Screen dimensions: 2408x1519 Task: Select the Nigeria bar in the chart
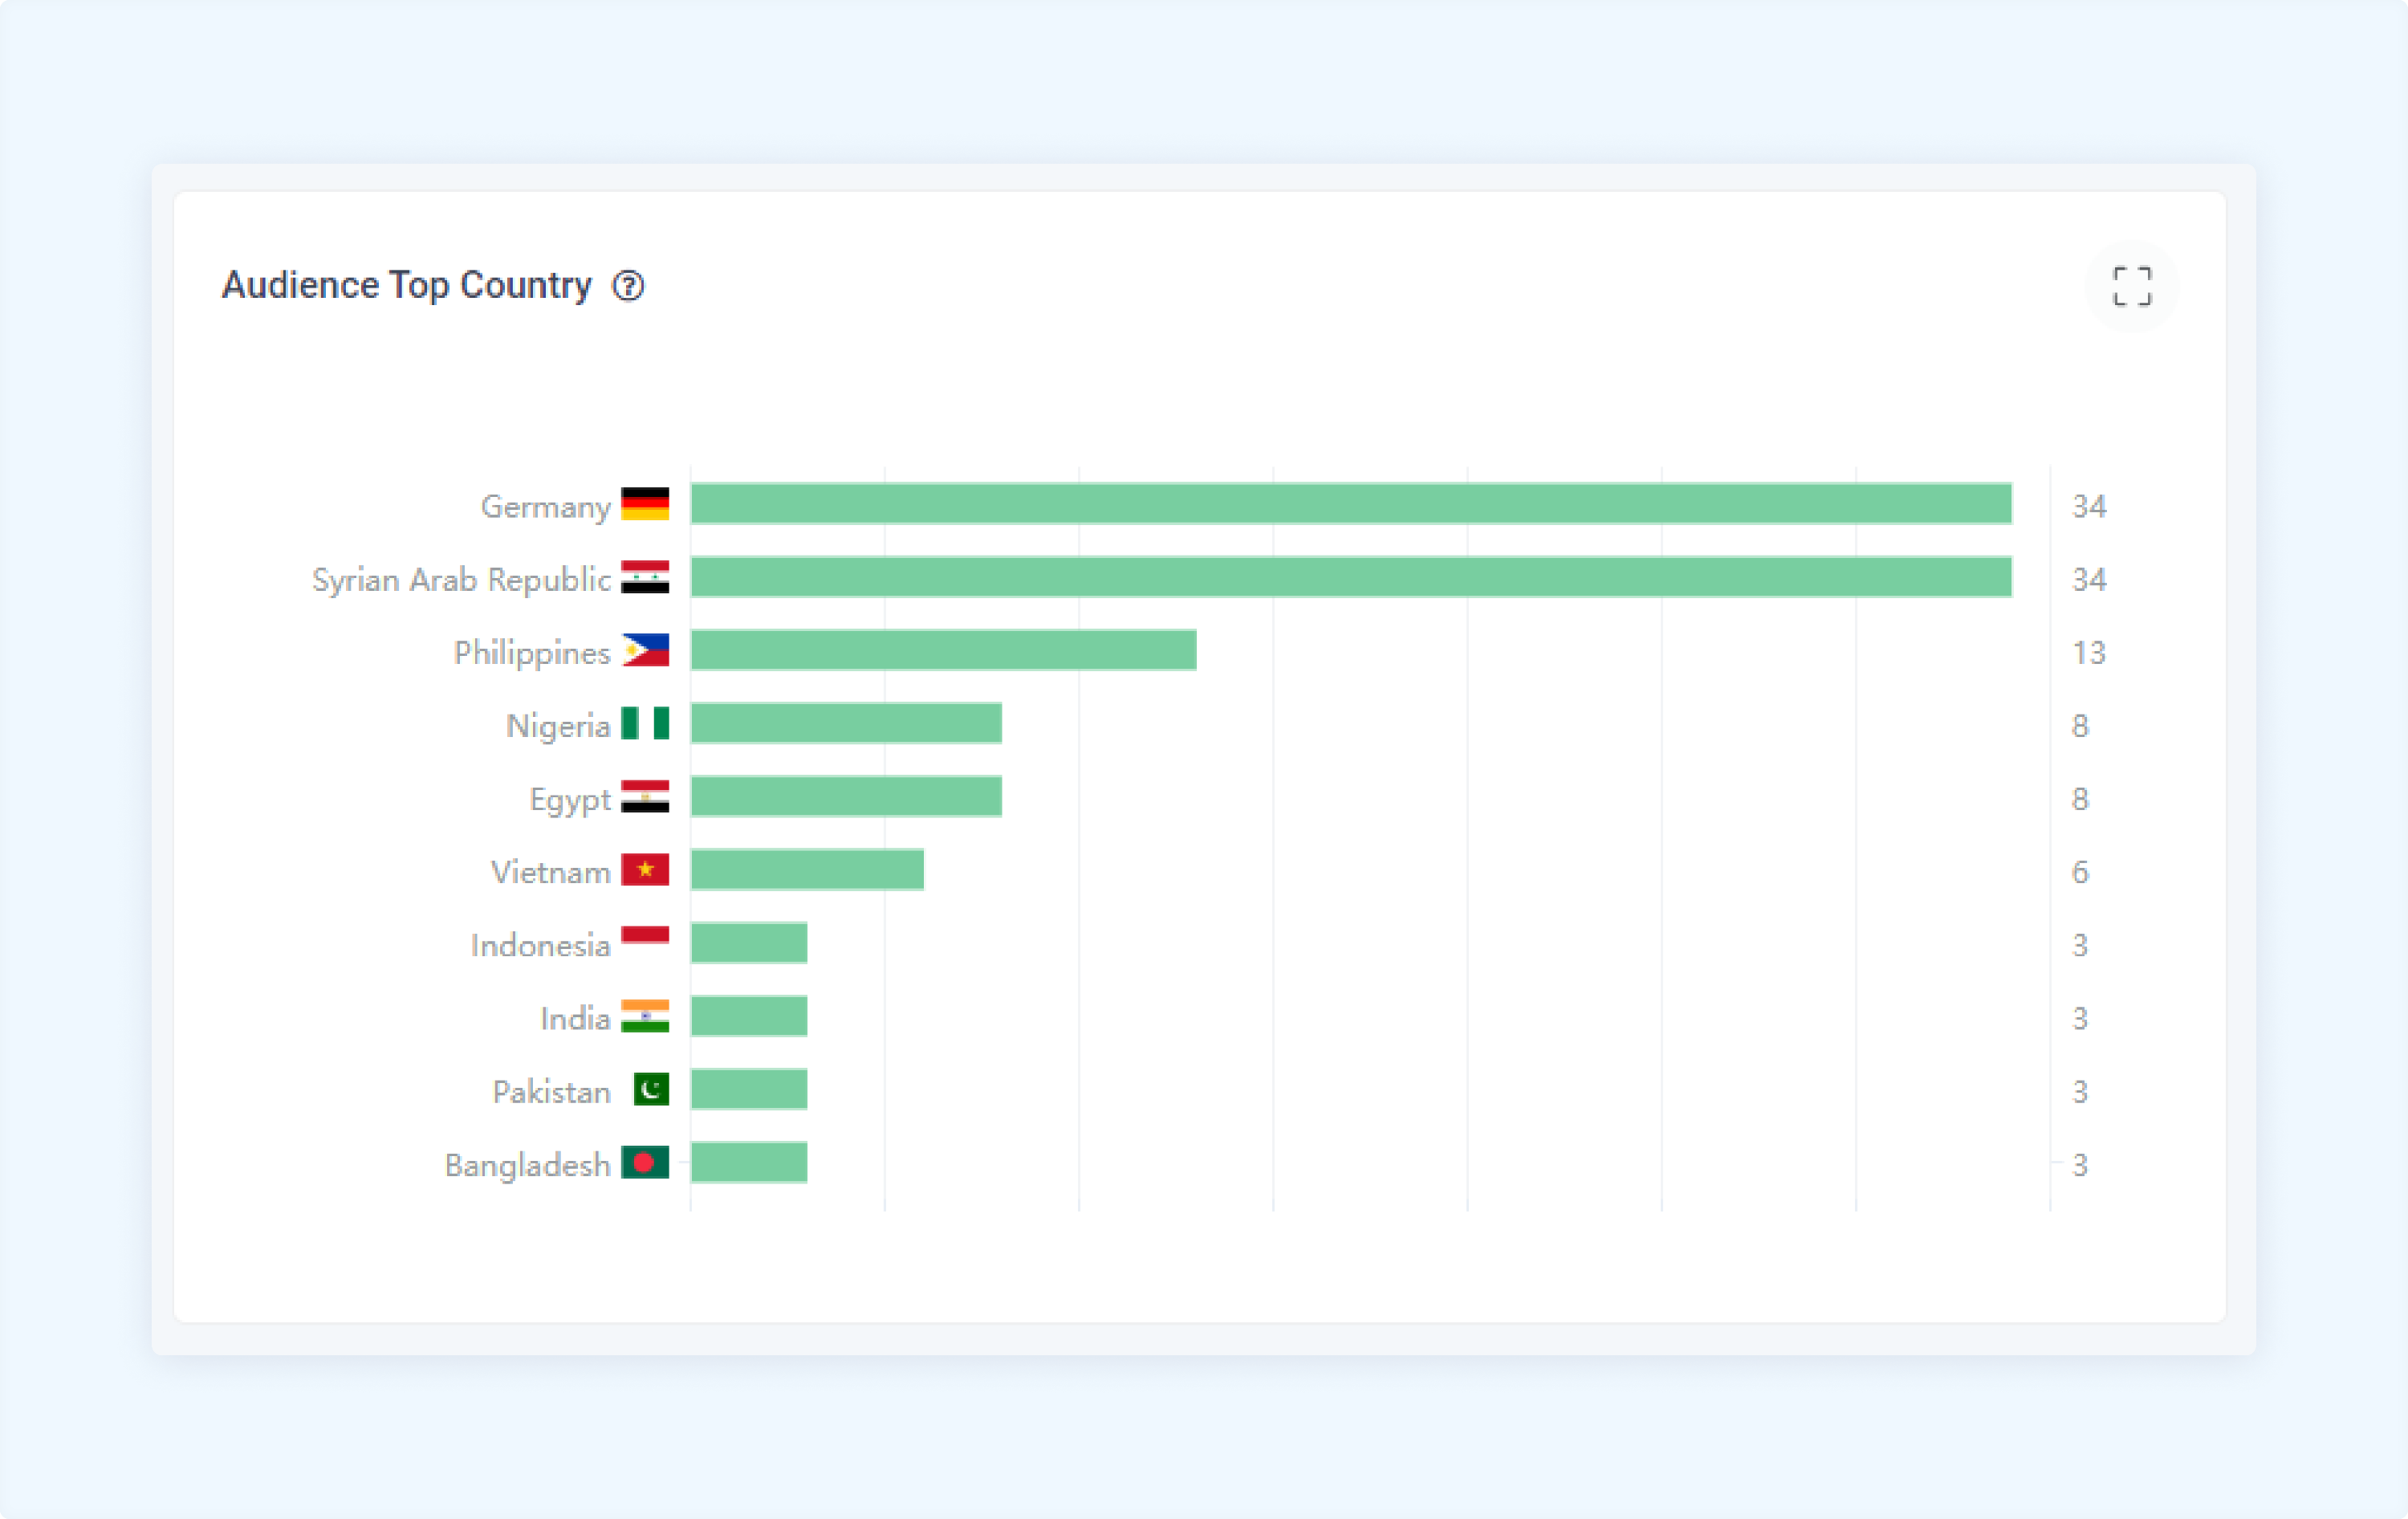[x=846, y=723]
